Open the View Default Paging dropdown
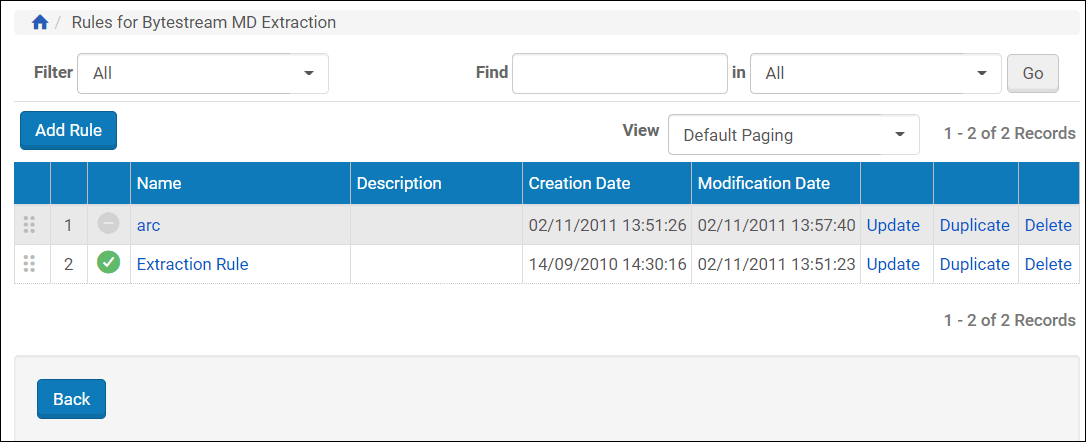This screenshot has height=442, width=1086. 793,134
